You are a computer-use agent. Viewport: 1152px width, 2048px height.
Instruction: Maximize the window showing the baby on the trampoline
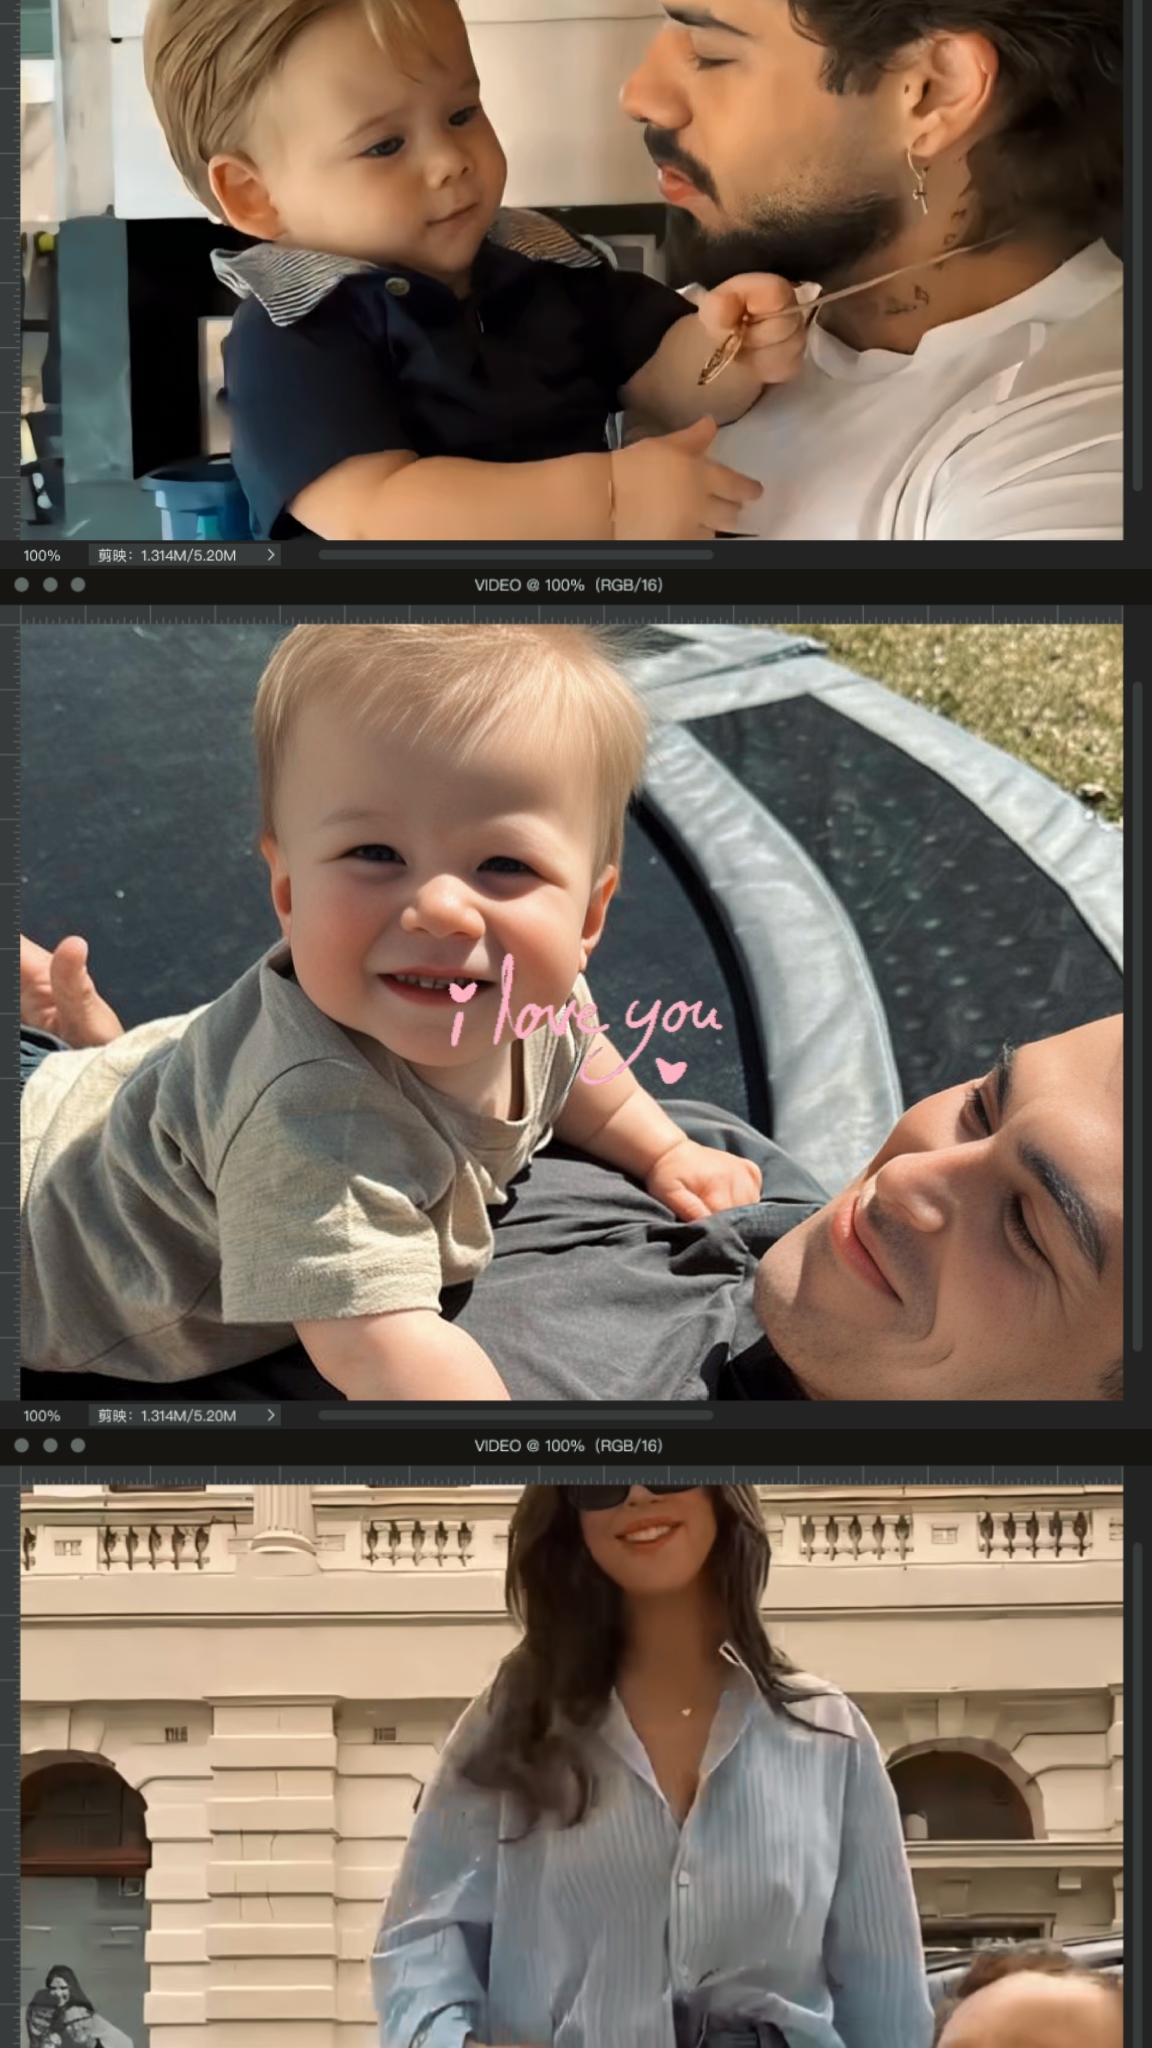click(x=78, y=585)
